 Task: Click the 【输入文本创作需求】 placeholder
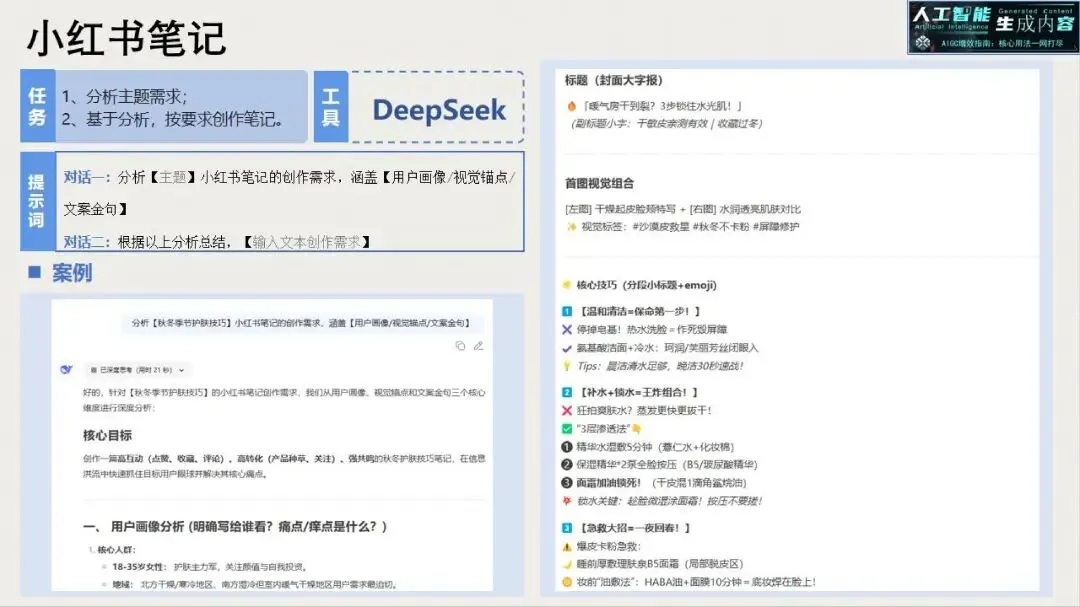pos(307,242)
